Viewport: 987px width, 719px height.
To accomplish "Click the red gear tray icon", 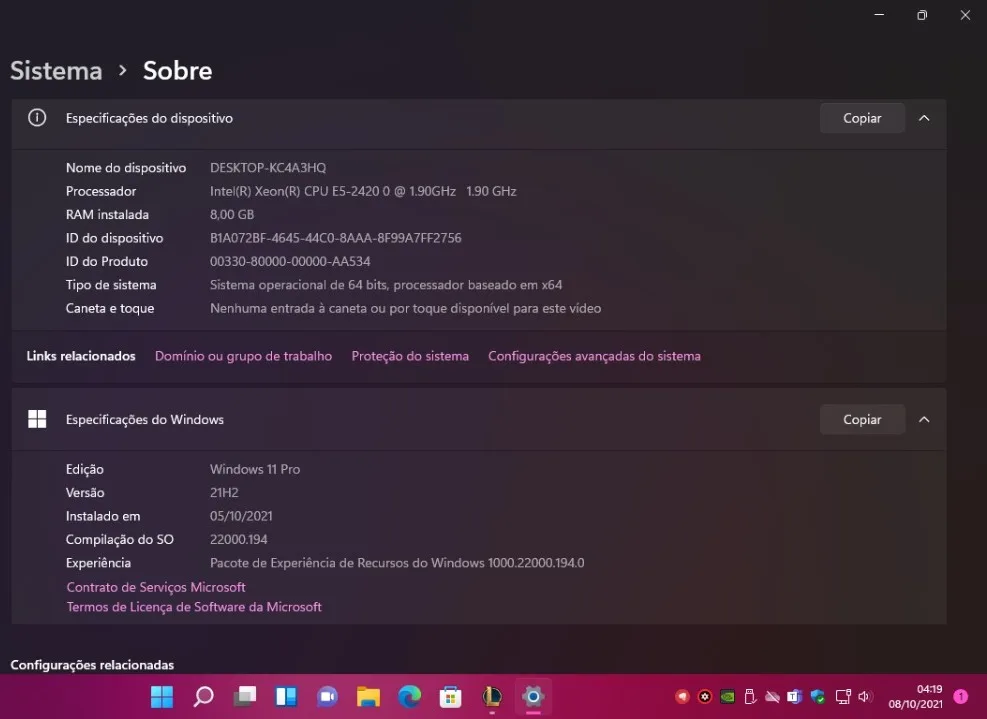I will (x=705, y=696).
